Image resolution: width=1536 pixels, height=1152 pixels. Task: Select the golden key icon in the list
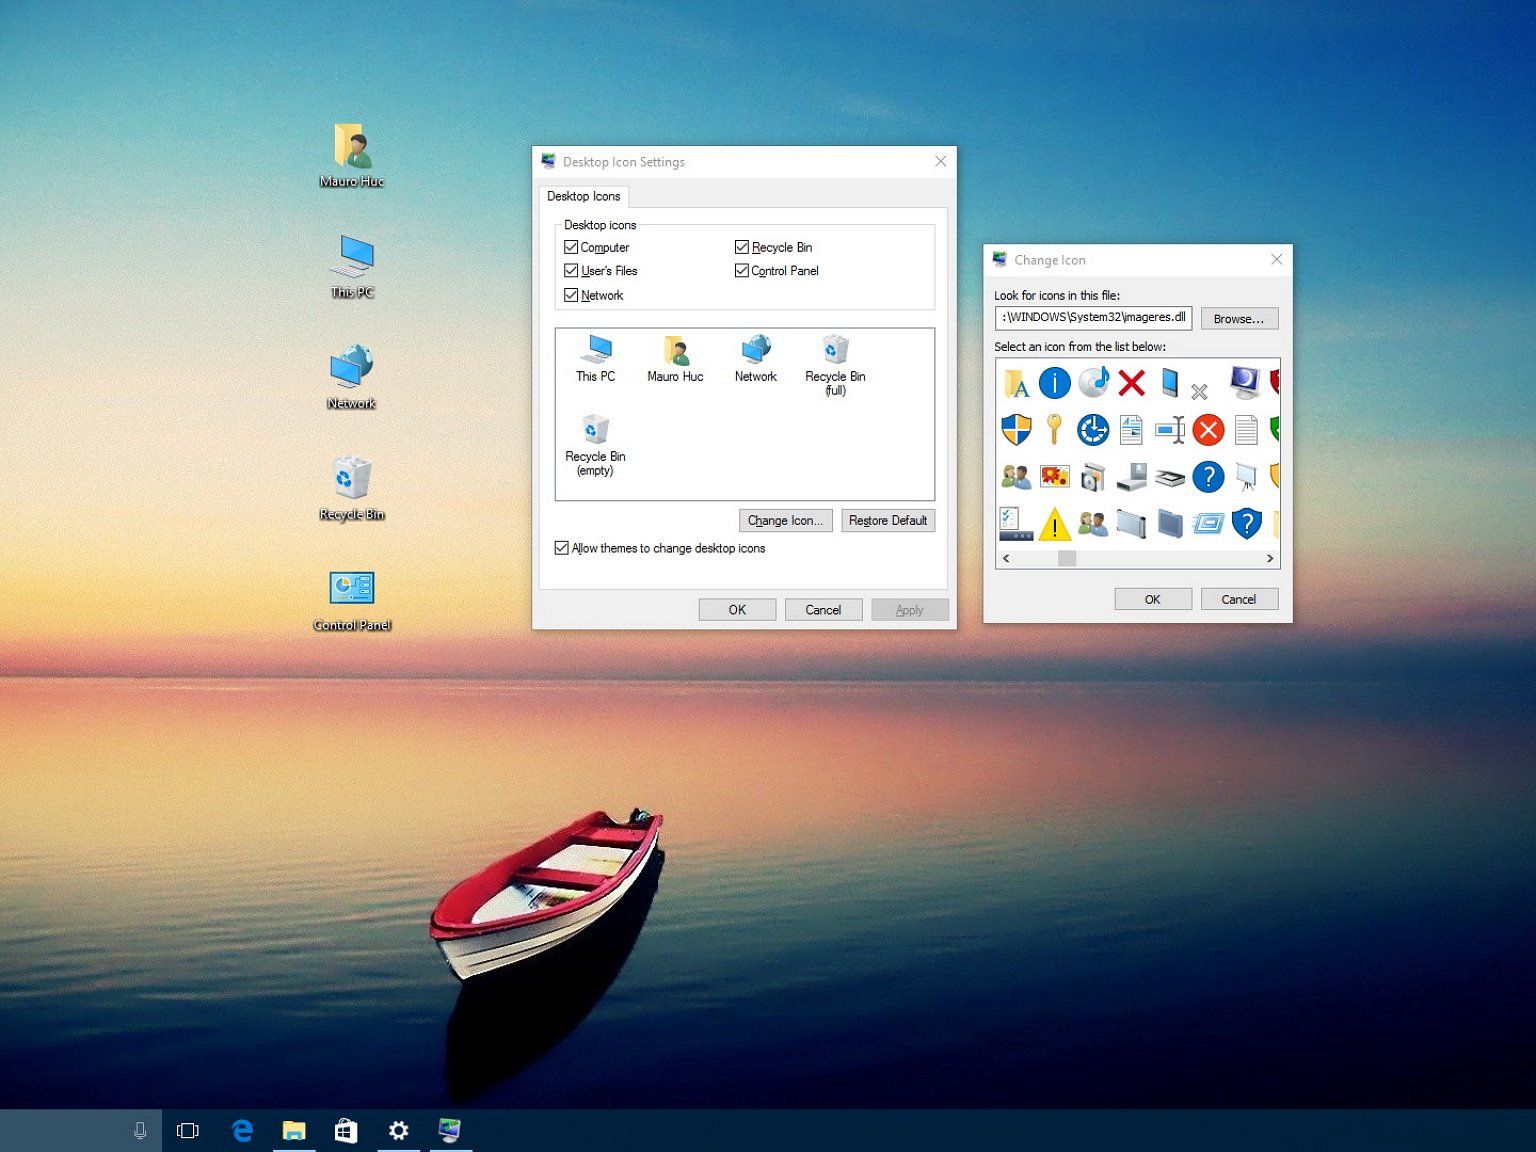click(x=1055, y=429)
